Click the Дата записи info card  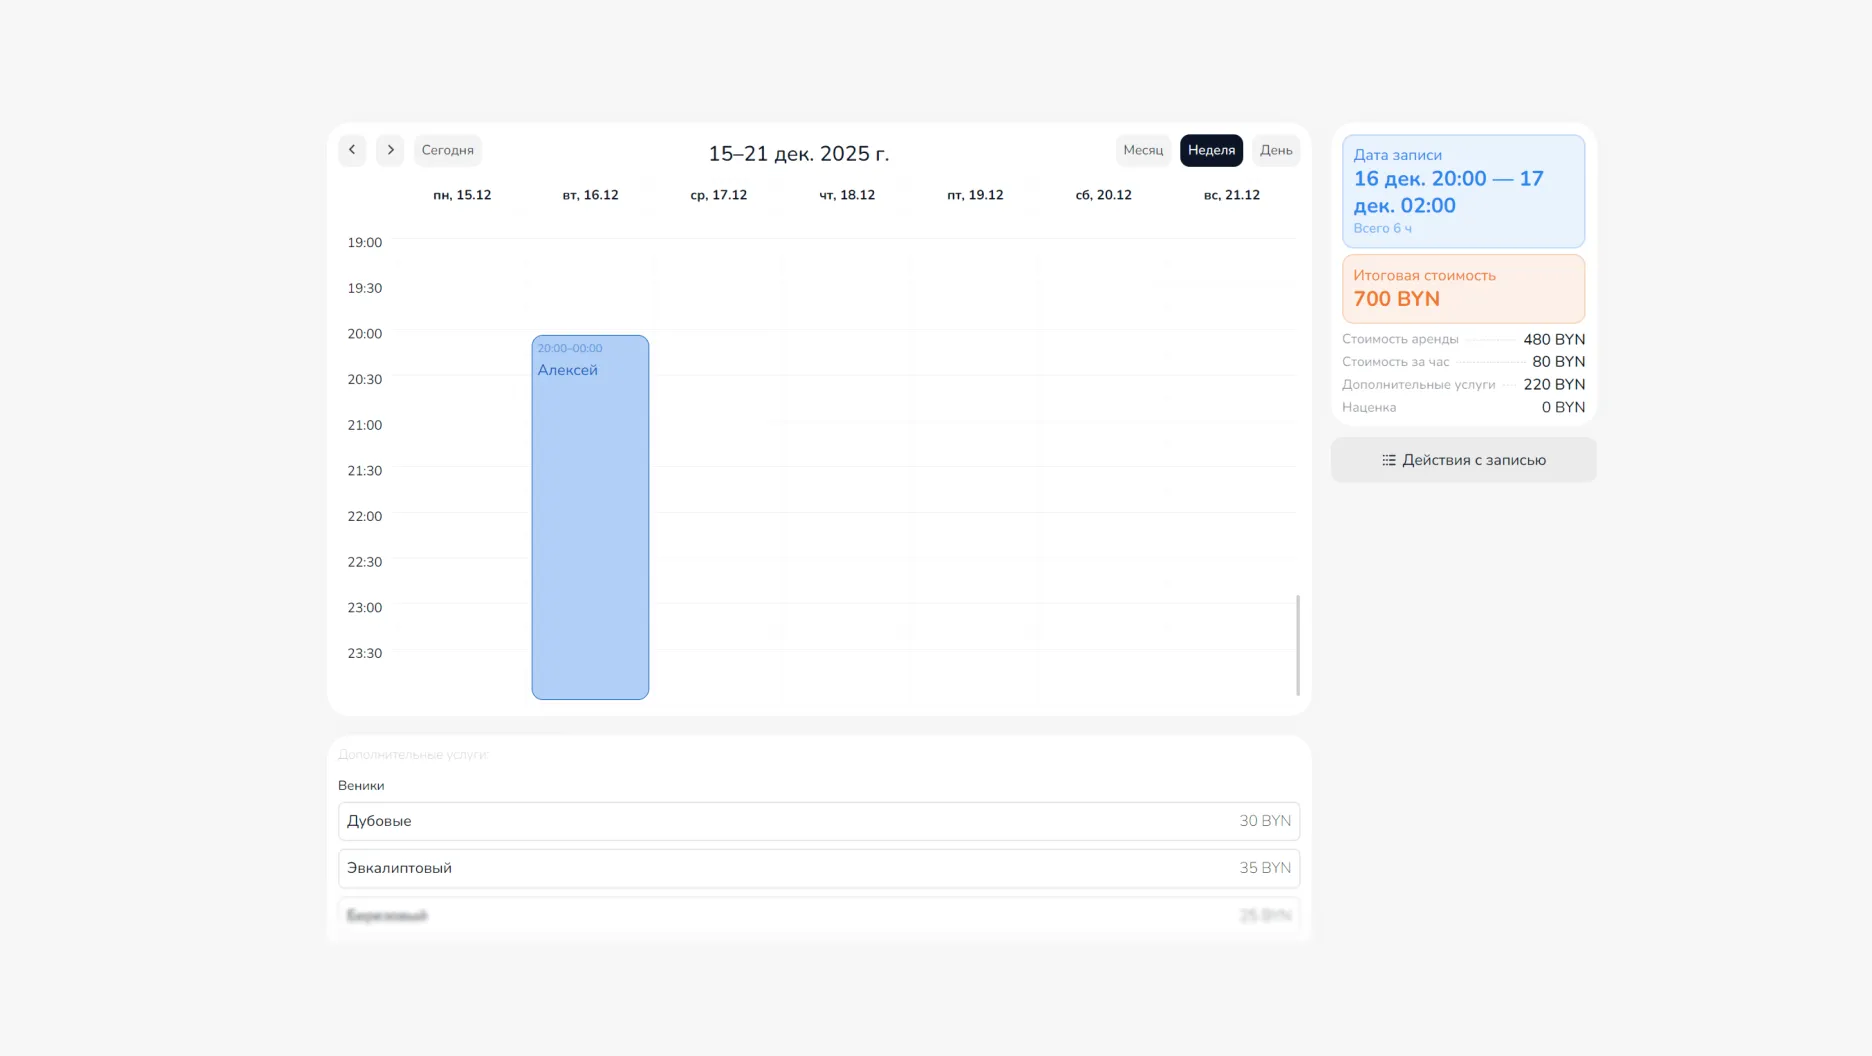1462,191
